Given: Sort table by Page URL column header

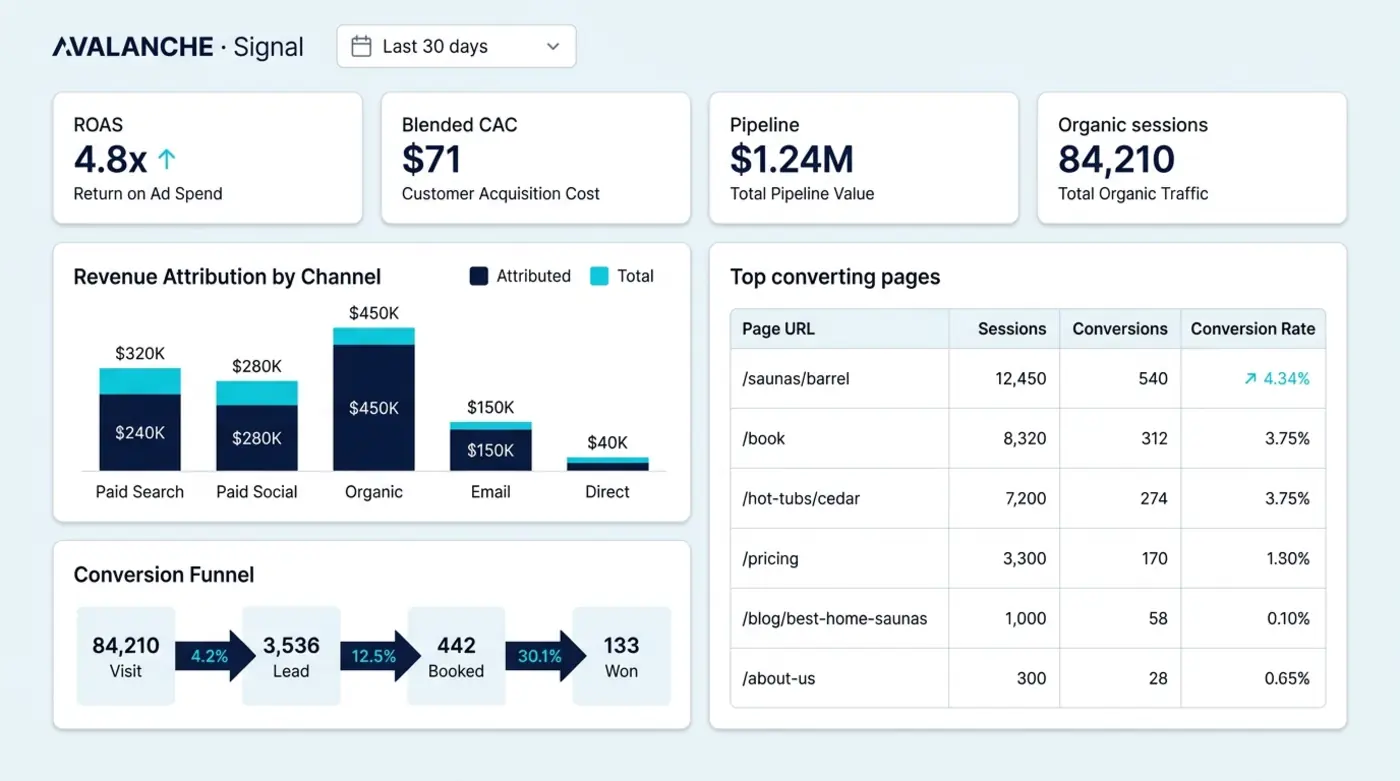Looking at the screenshot, I should coord(839,329).
